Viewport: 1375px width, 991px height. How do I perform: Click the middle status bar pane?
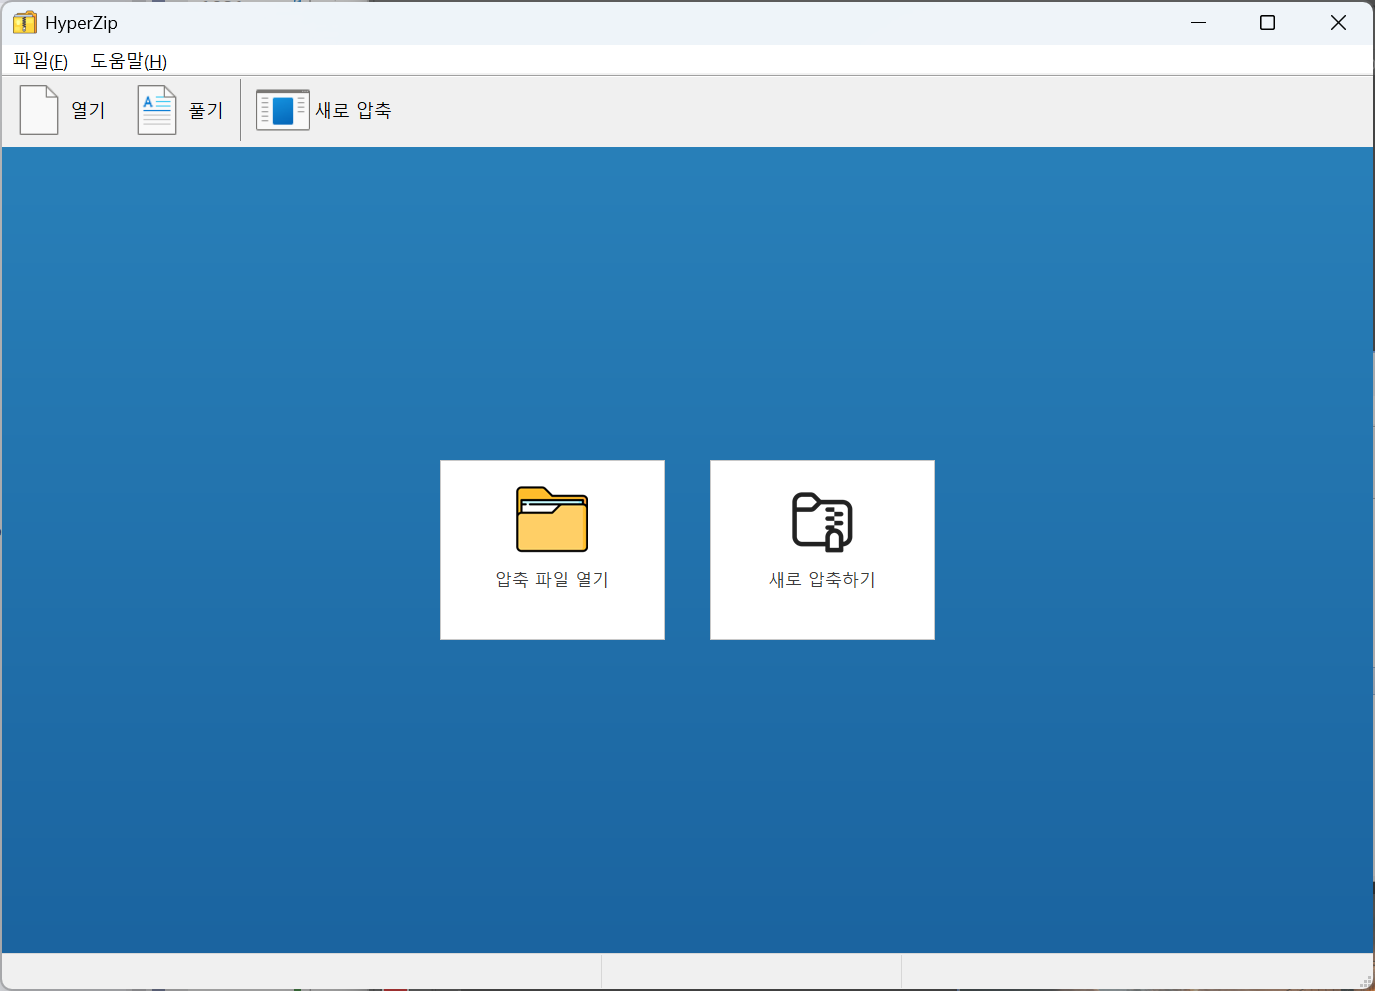click(751, 971)
